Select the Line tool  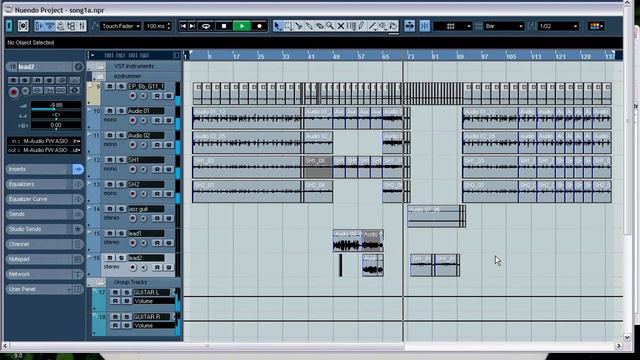[372, 26]
